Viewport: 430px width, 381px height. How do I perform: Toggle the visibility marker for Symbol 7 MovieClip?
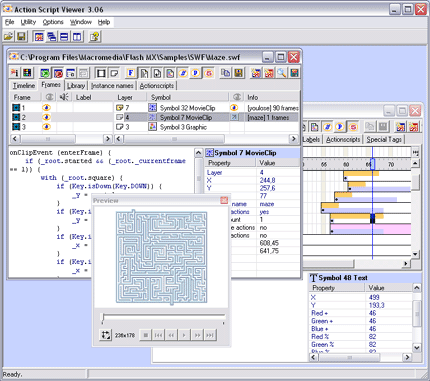(234, 117)
